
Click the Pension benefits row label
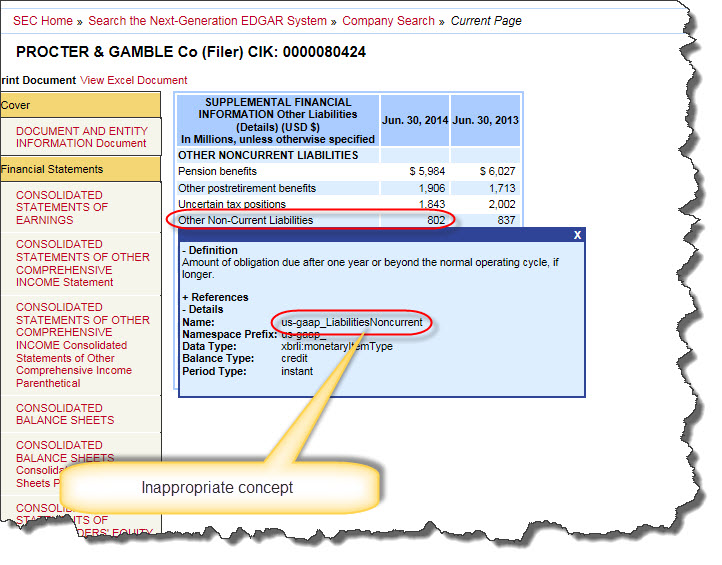(x=217, y=171)
